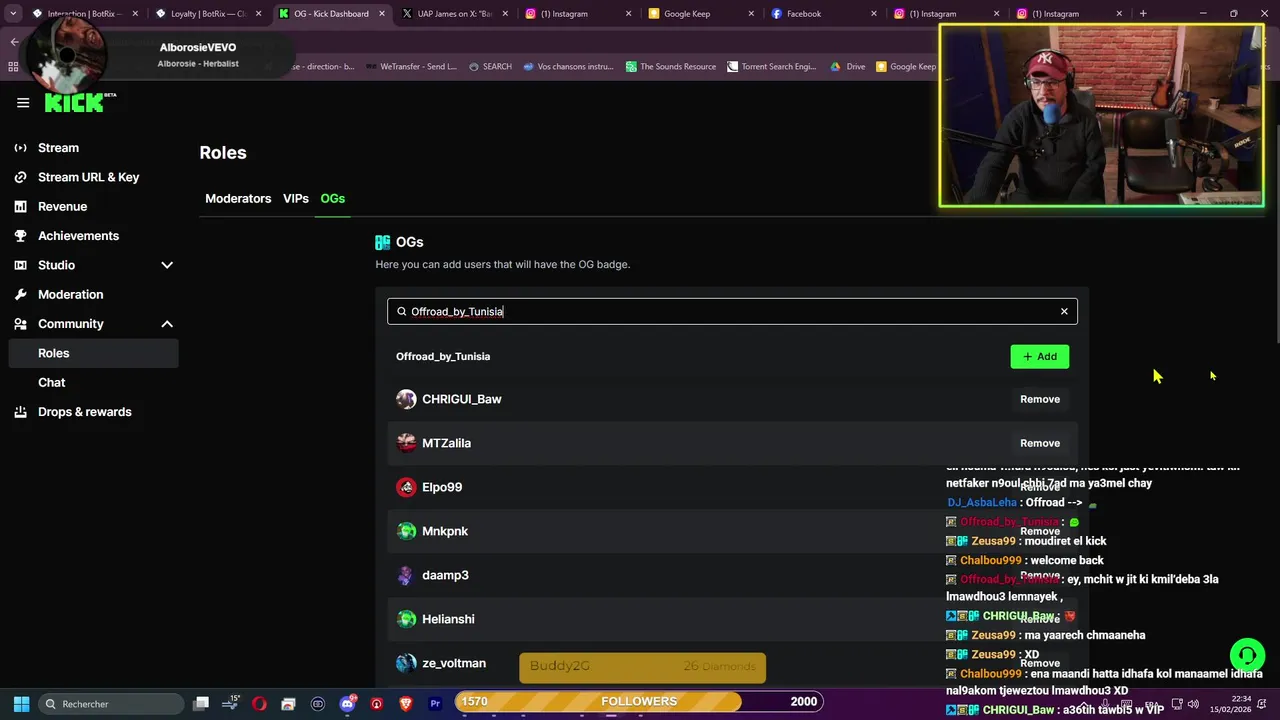
Task: Click CHRIGUI_Baw's avatar in the OG list
Action: [406, 399]
